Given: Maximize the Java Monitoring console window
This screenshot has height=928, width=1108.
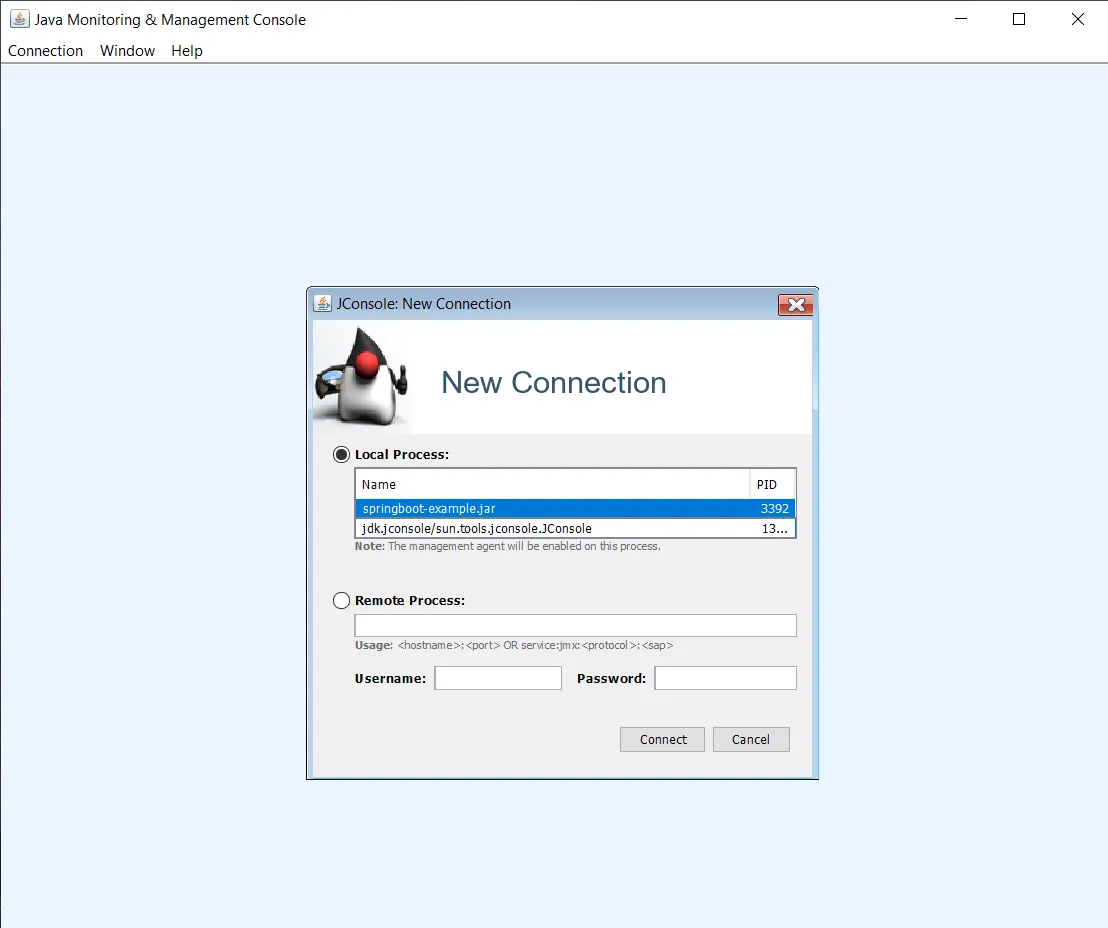Looking at the screenshot, I should tap(1019, 19).
